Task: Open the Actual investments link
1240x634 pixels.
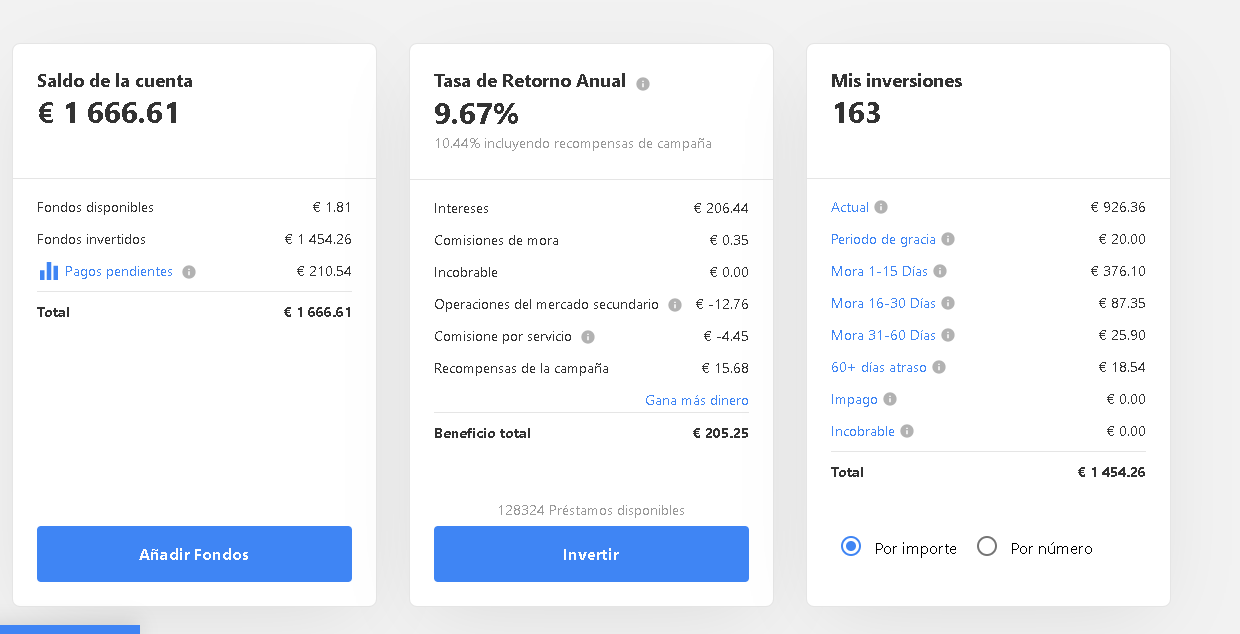Action: 850,207
